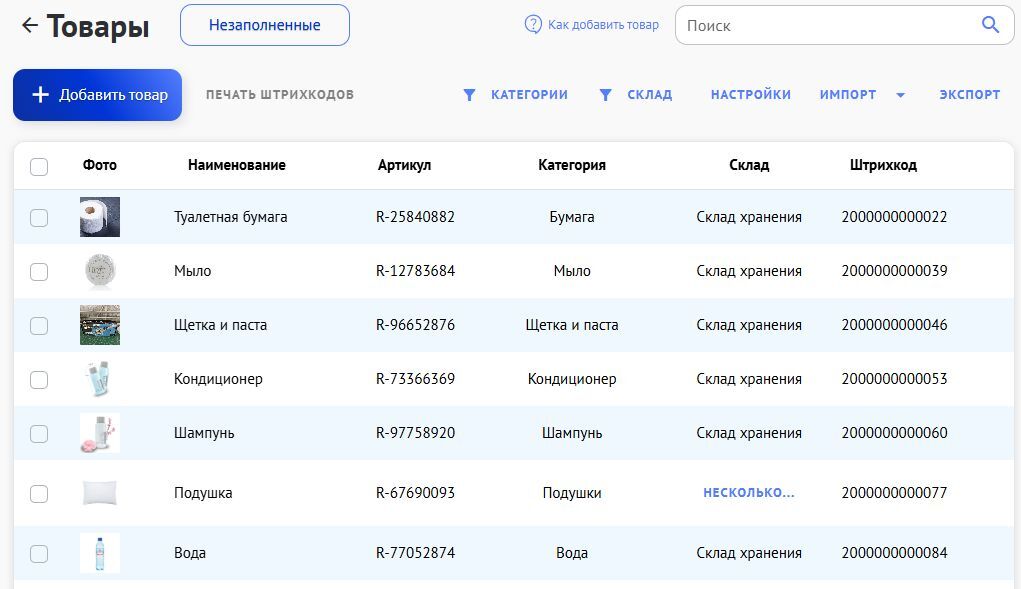Open the pillow product thumbnail

tap(100, 493)
